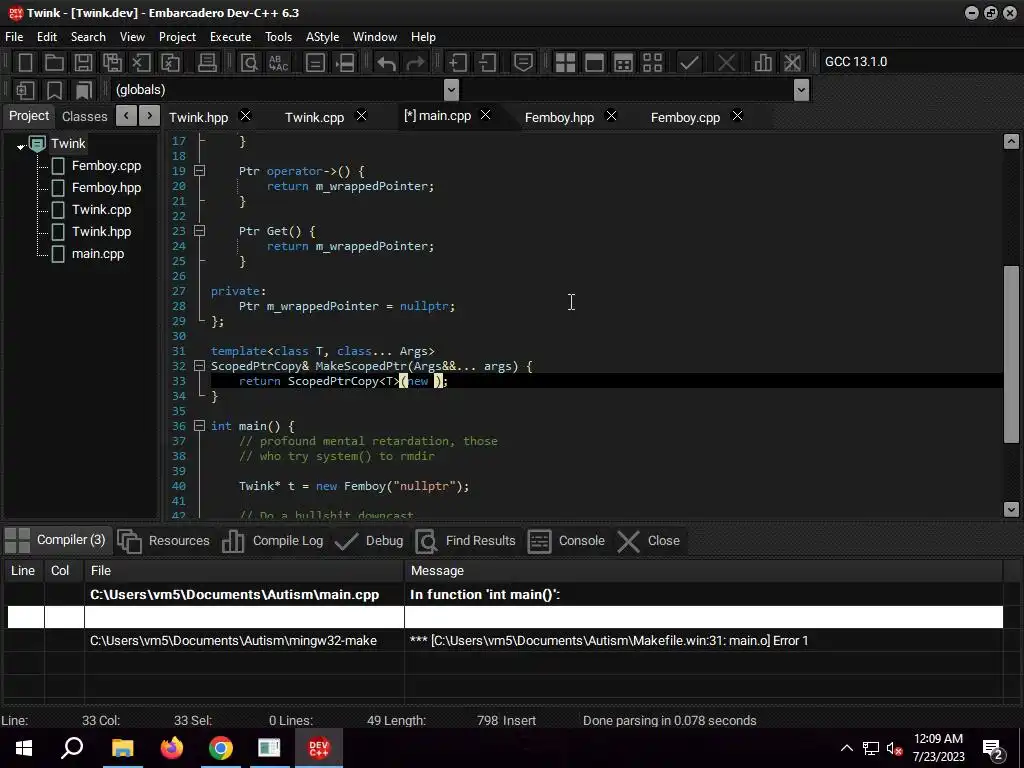1024x768 pixels.
Task: Click the editor scrollbar down arrow
Action: tap(1011, 509)
